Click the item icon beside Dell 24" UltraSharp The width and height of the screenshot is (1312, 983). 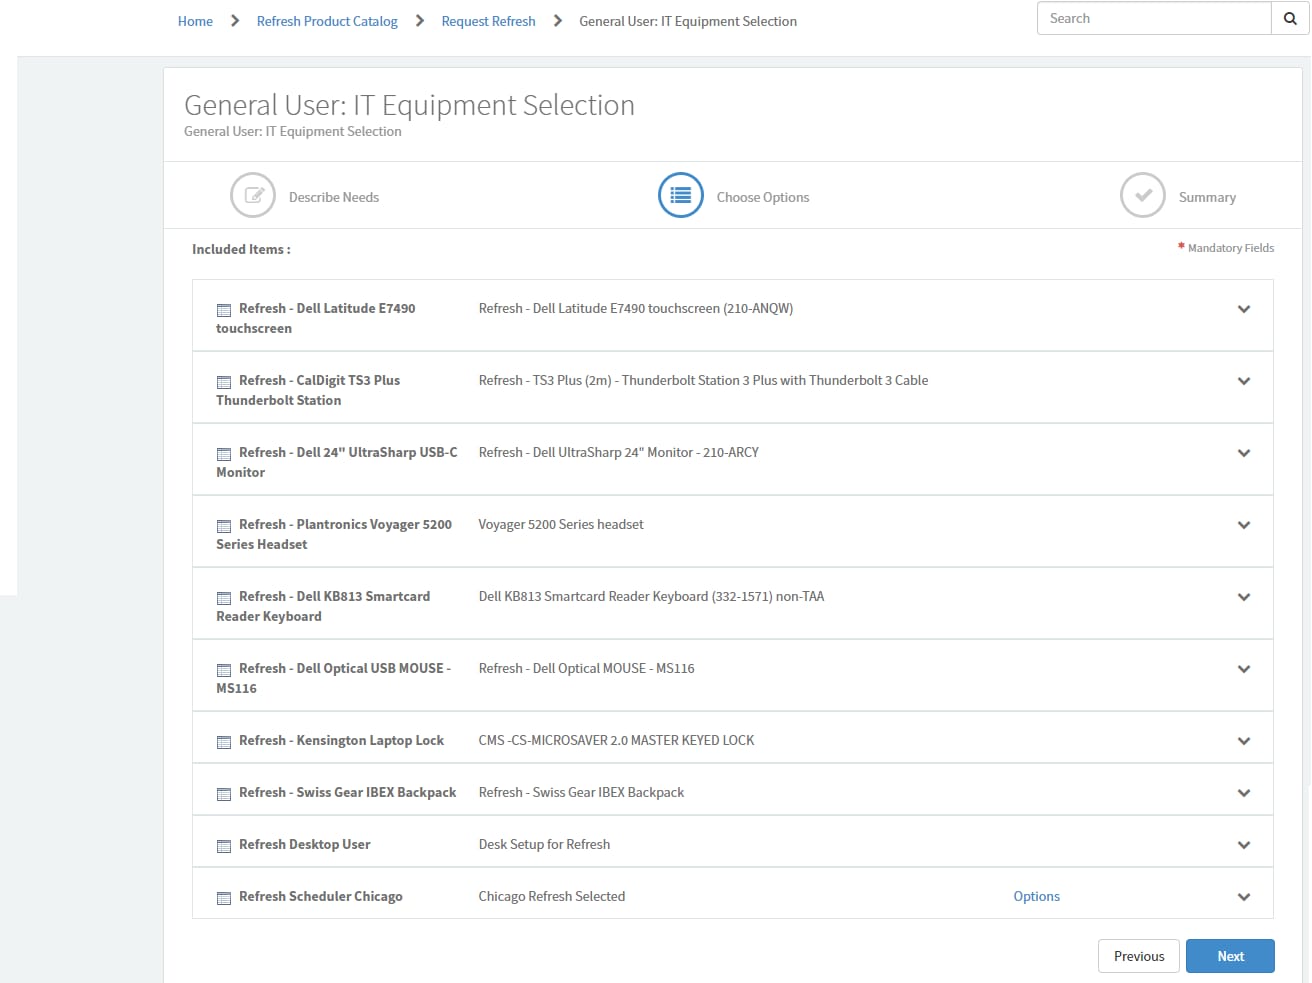224,454
